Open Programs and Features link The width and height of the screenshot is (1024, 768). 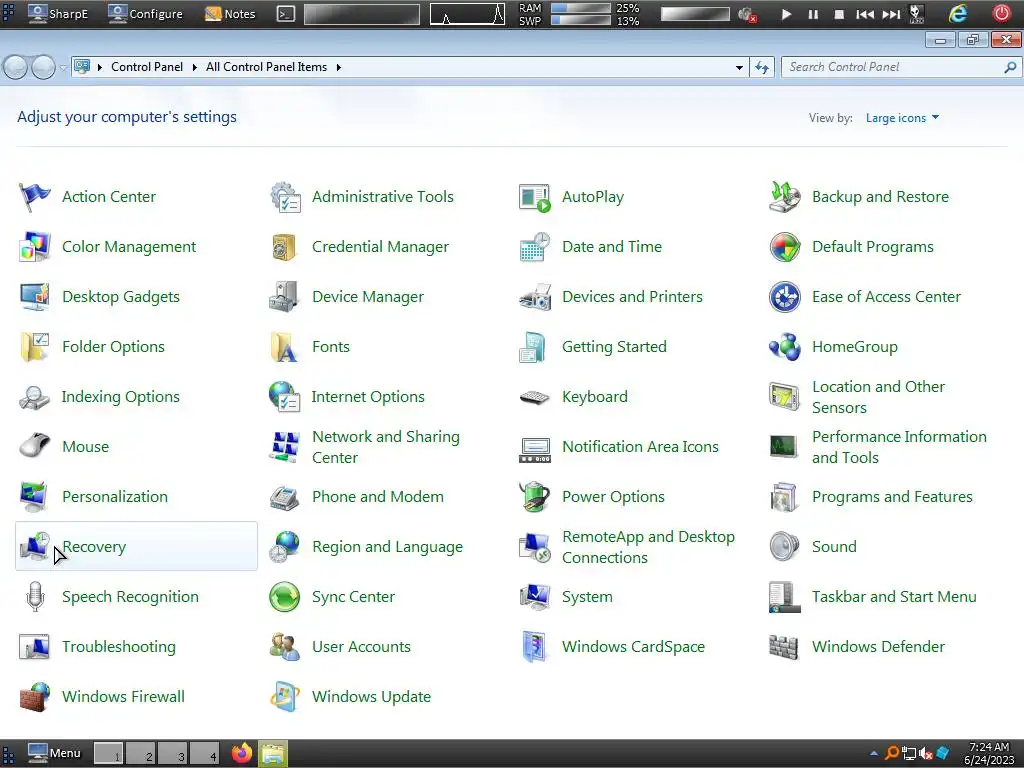coord(892,497)
